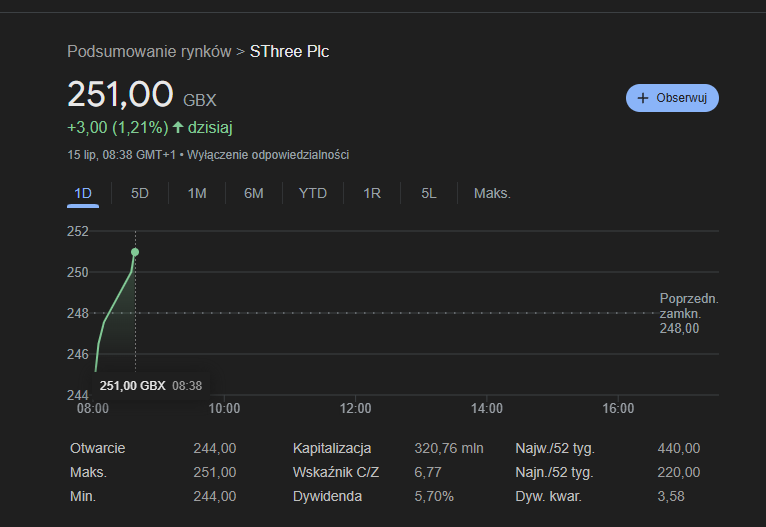Screen dimensions: 766x527
Task: Open the Maks. full history tab
Action: click(492, 193)
